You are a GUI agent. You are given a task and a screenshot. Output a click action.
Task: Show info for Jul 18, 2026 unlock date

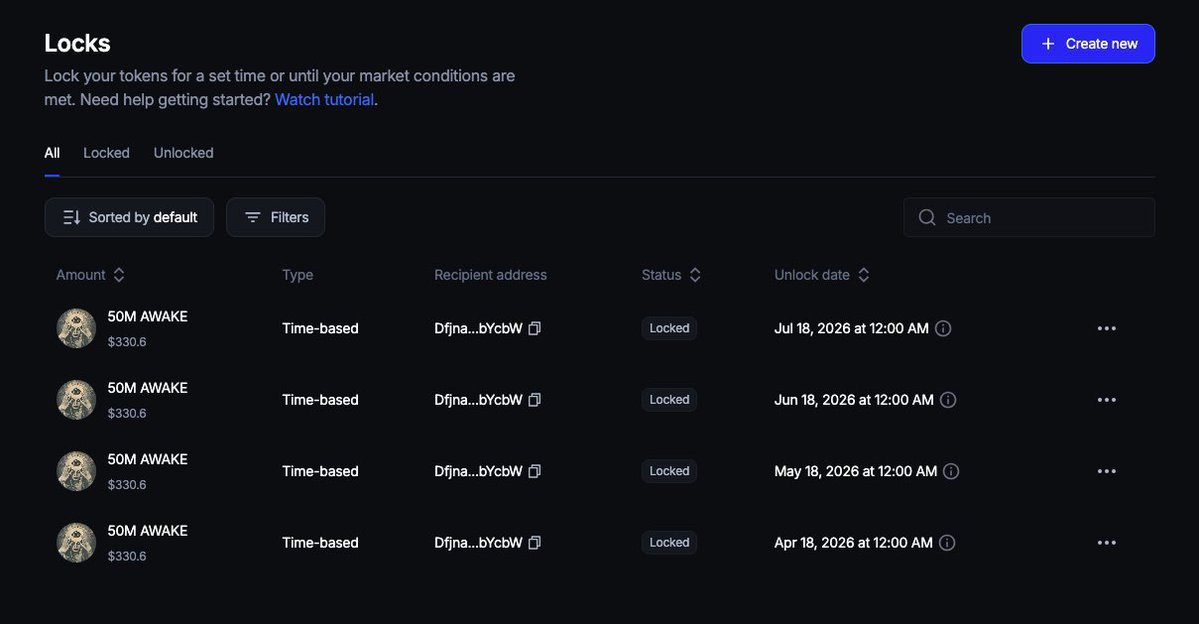point(943,328)
